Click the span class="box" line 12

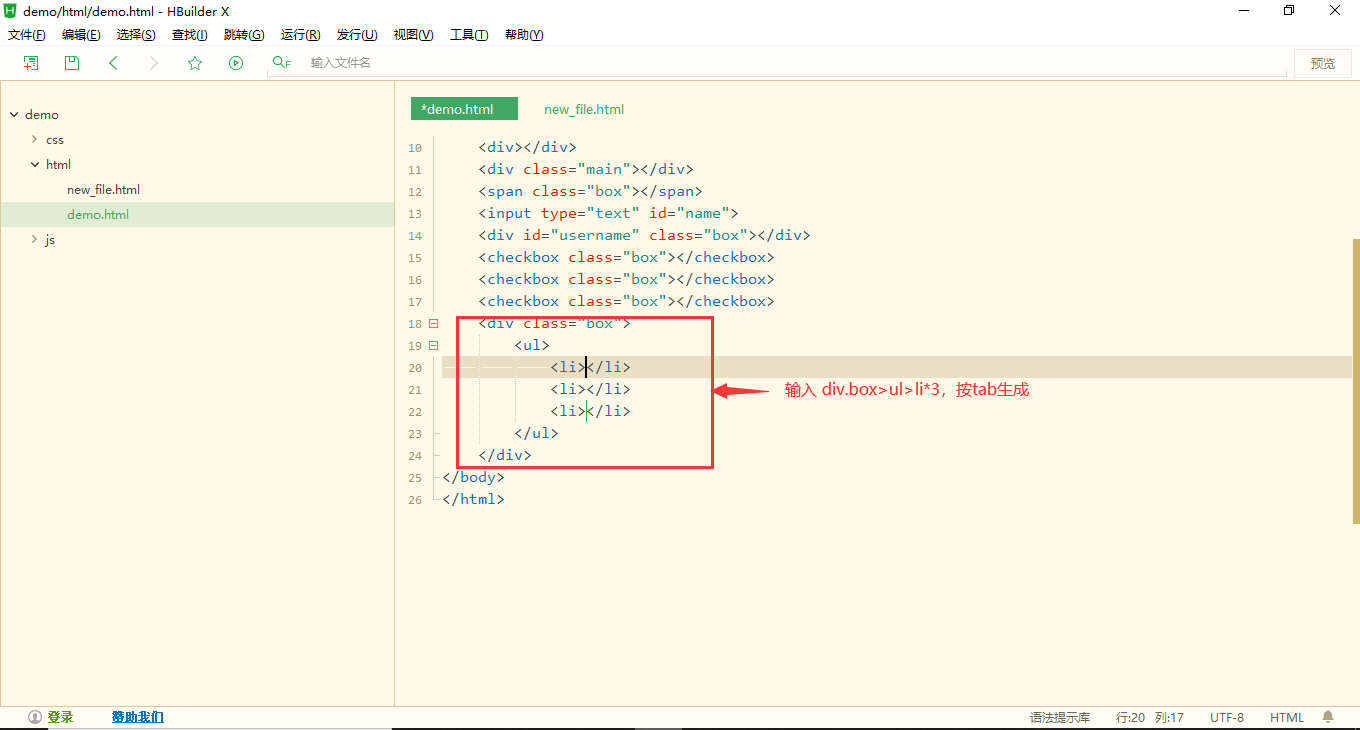pyautogui.click(x=590, y=191)
